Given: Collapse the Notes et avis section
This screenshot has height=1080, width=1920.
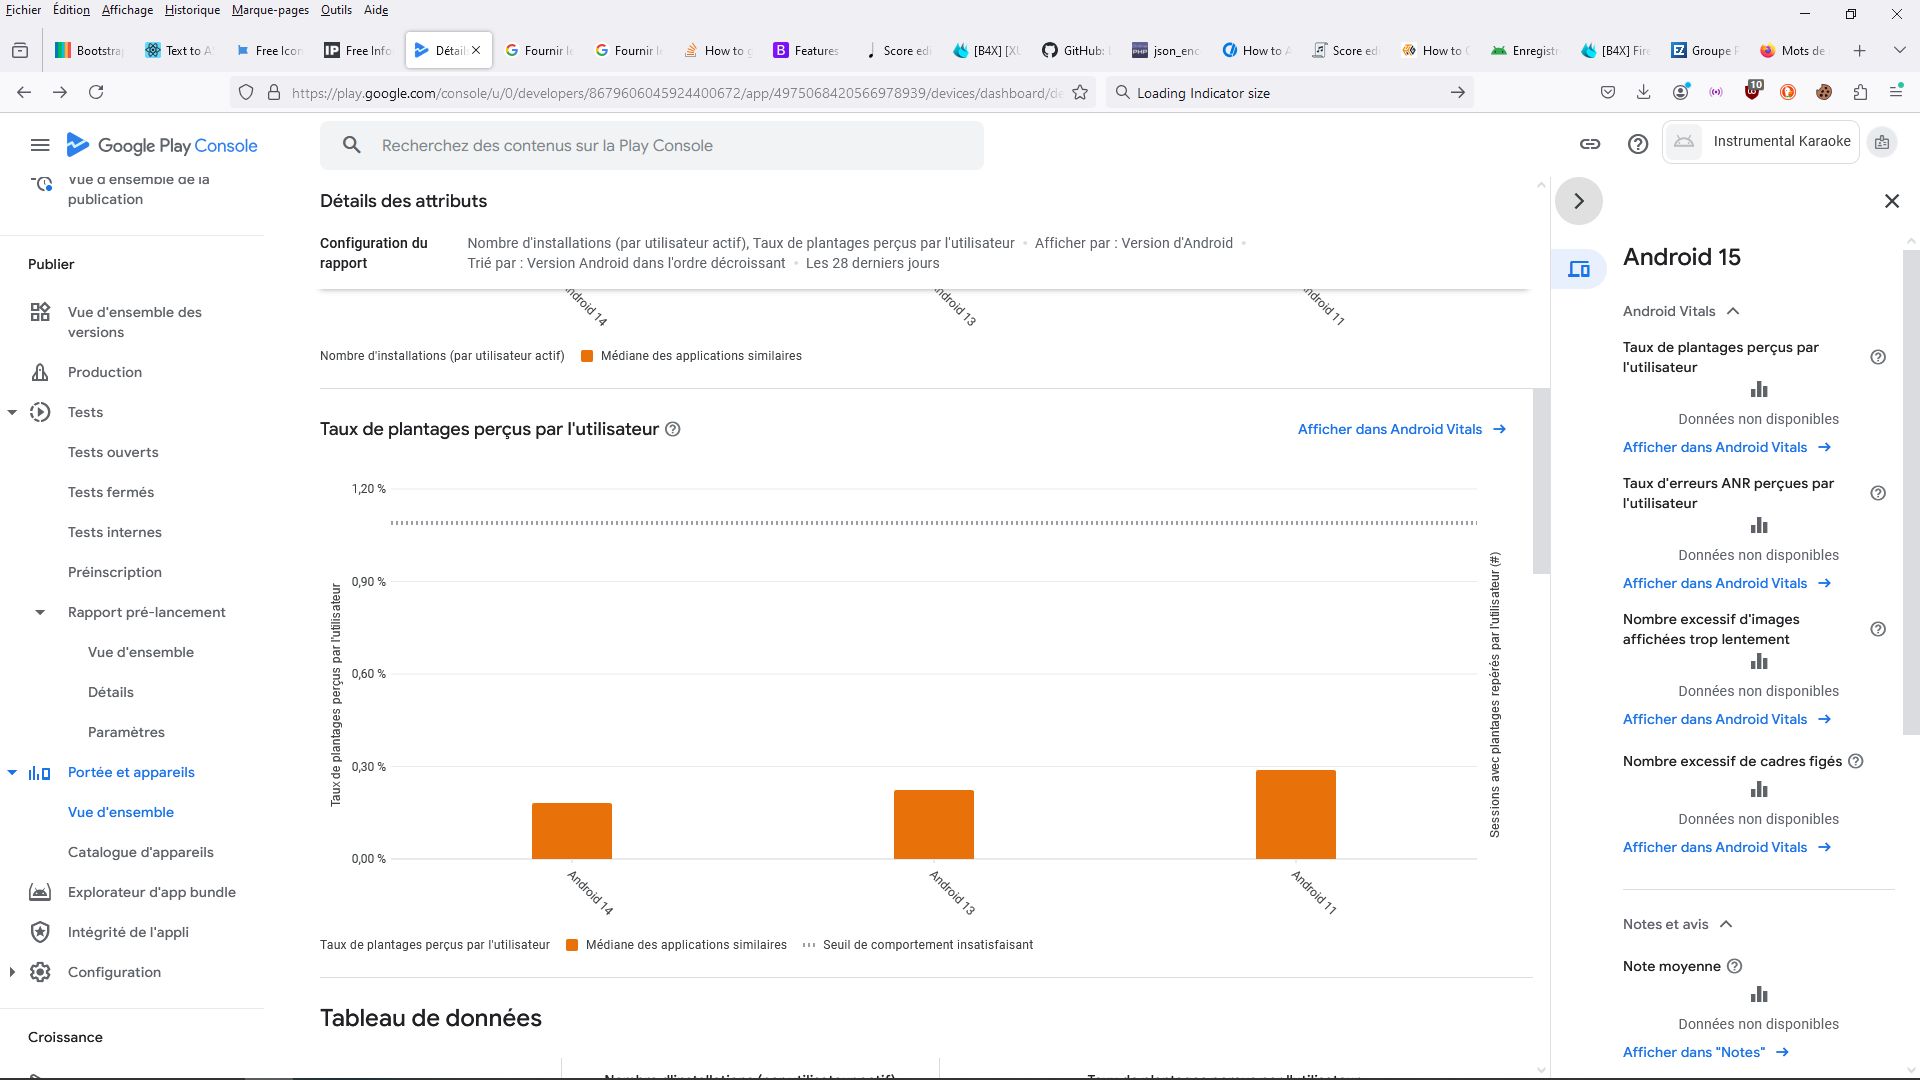Looking at the screenshot, I should point(1726,925).
